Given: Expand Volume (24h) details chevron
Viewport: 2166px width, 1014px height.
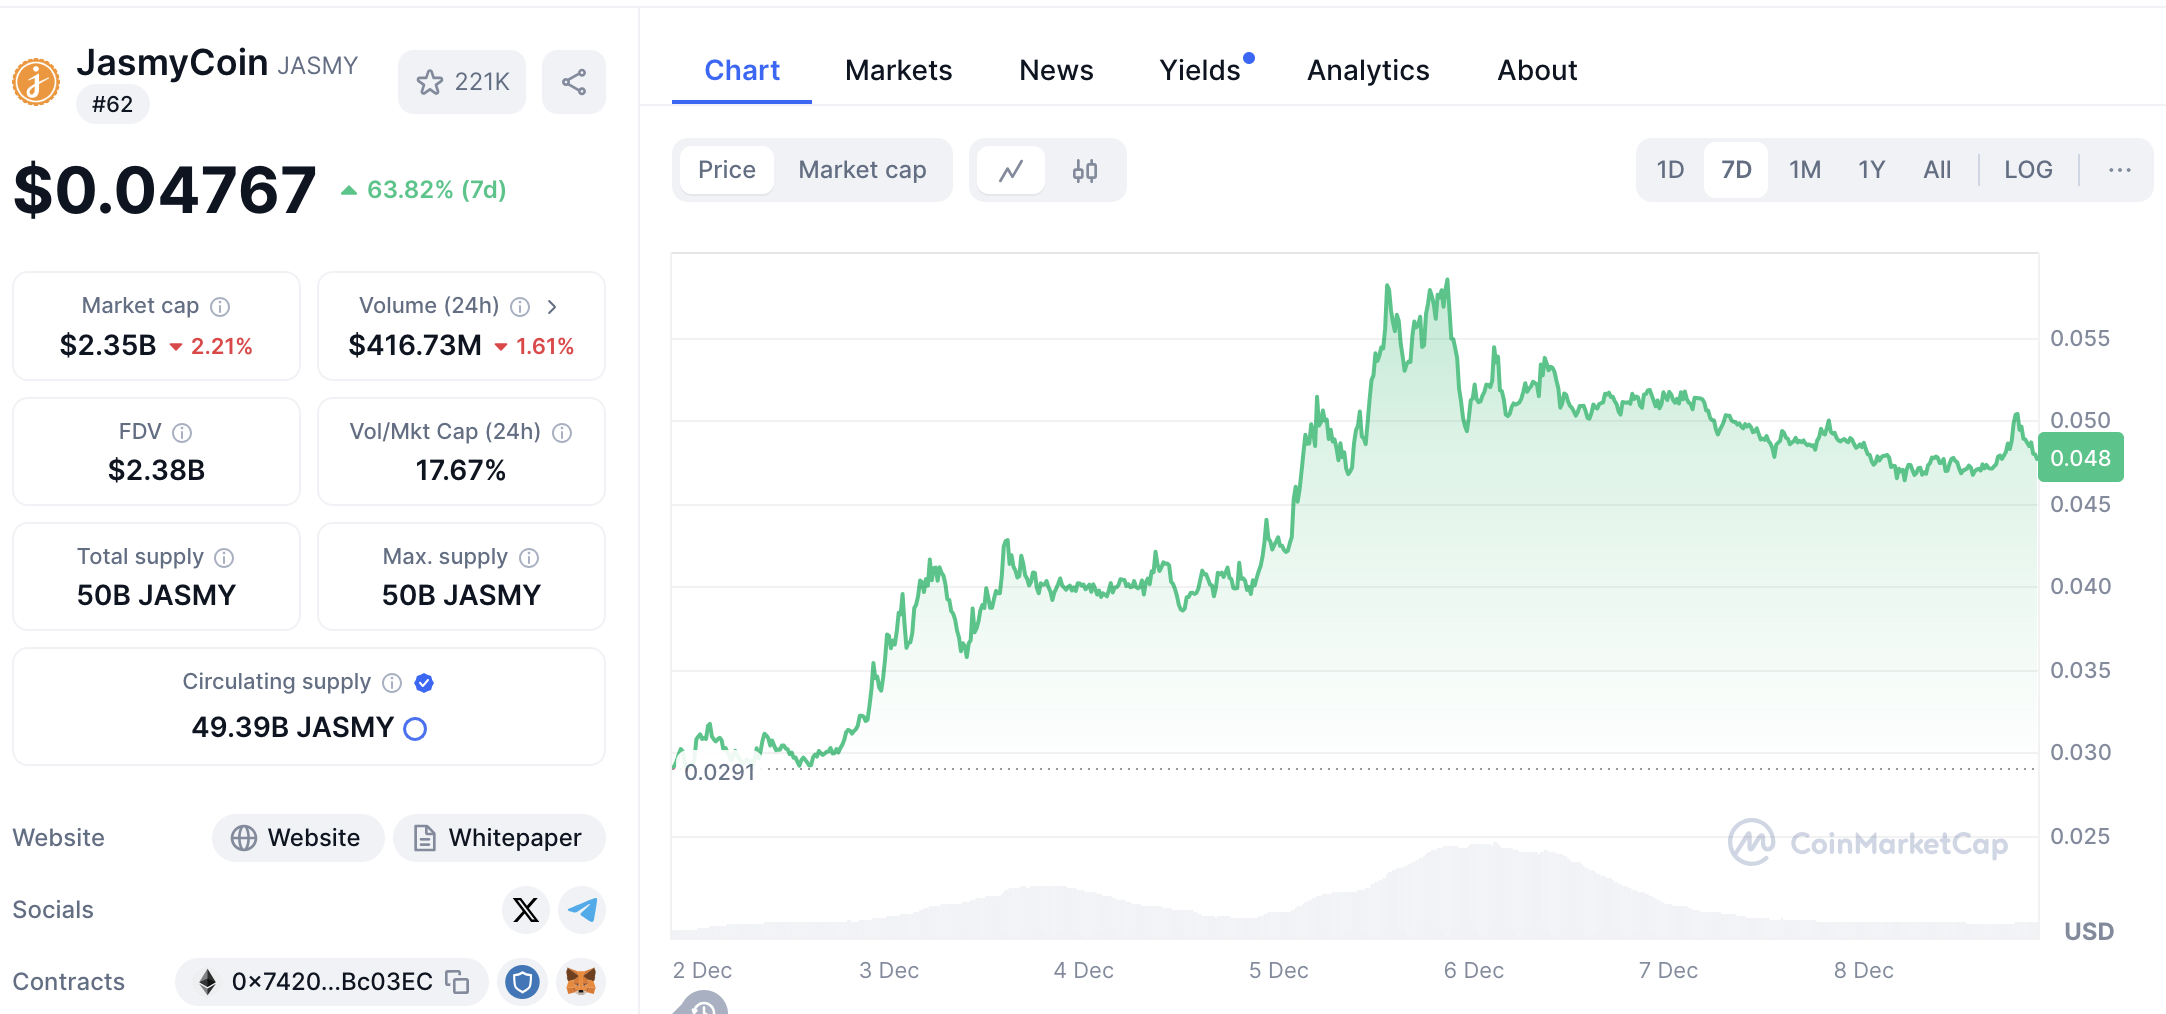Looking at the screenshot, I should coord(552,307).
